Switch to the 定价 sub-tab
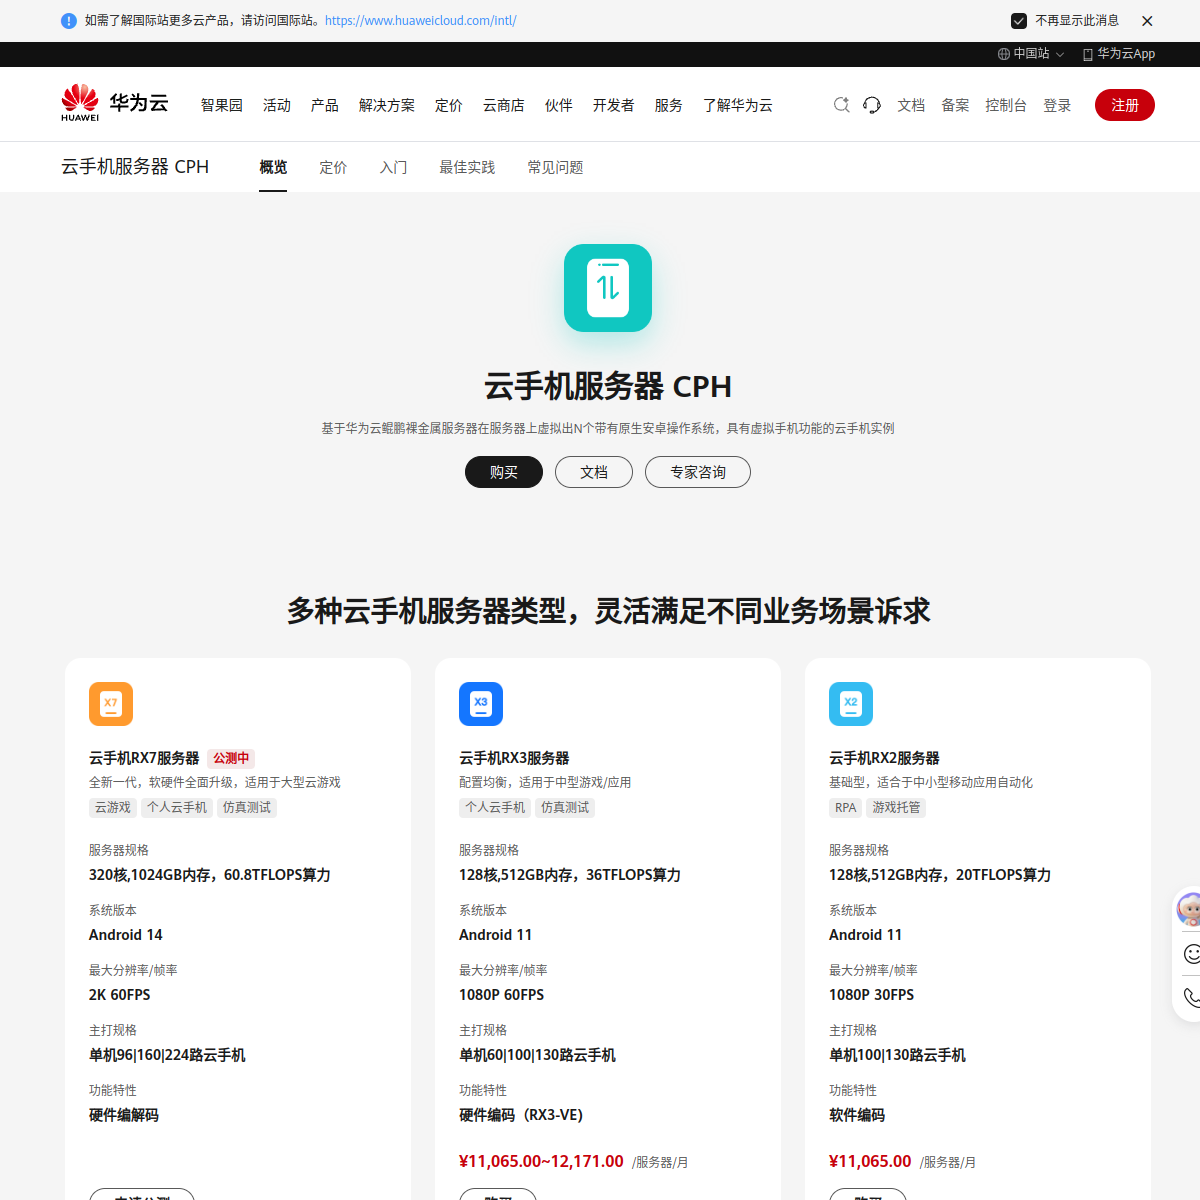This screenshot has width=1200, height=1200. [x=333, y=167]
